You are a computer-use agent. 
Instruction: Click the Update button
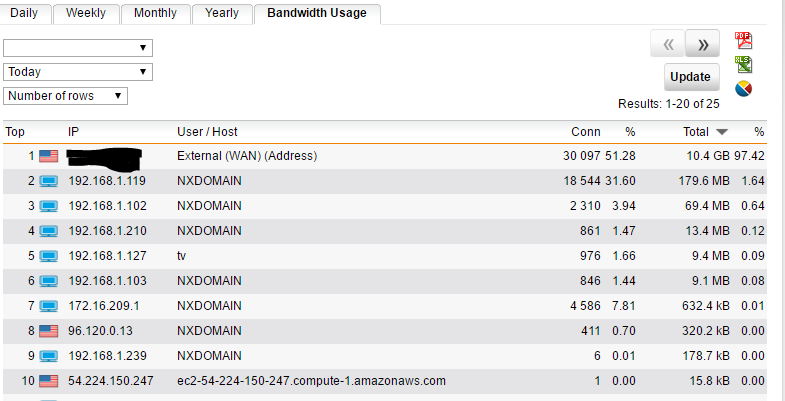point(691,77)
